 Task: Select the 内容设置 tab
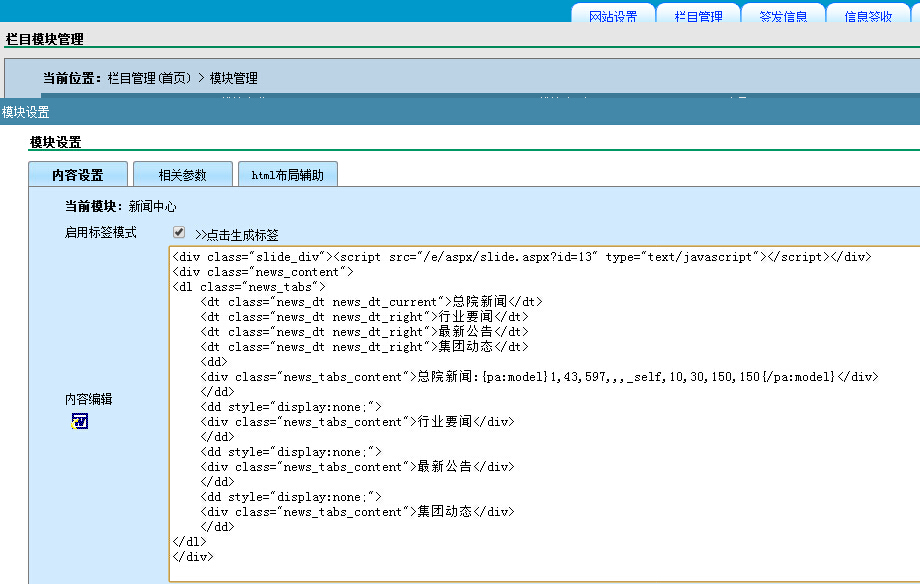click(78, 175)
